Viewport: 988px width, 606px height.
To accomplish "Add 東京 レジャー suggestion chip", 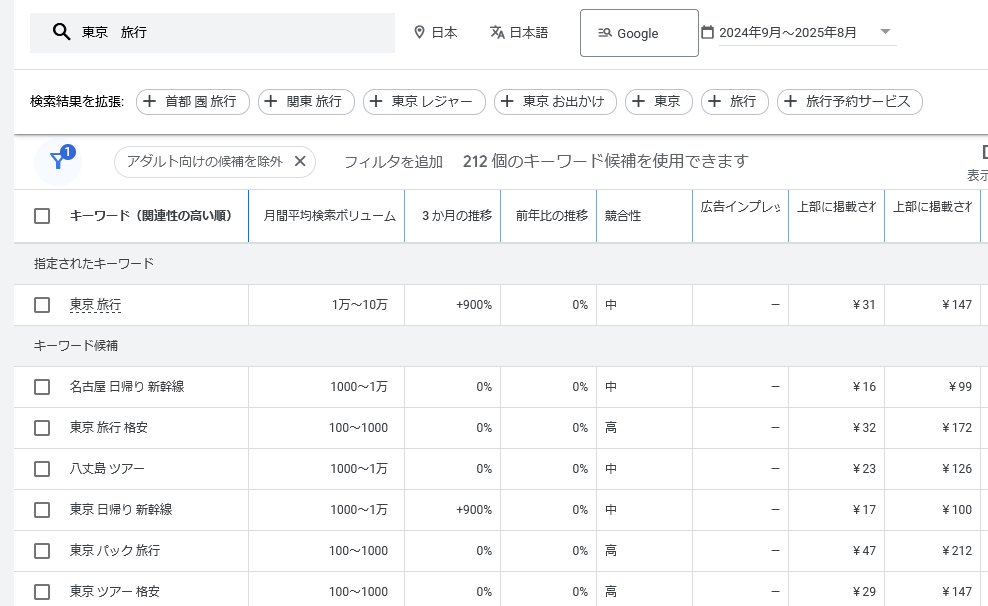I will tap(424, 101).
